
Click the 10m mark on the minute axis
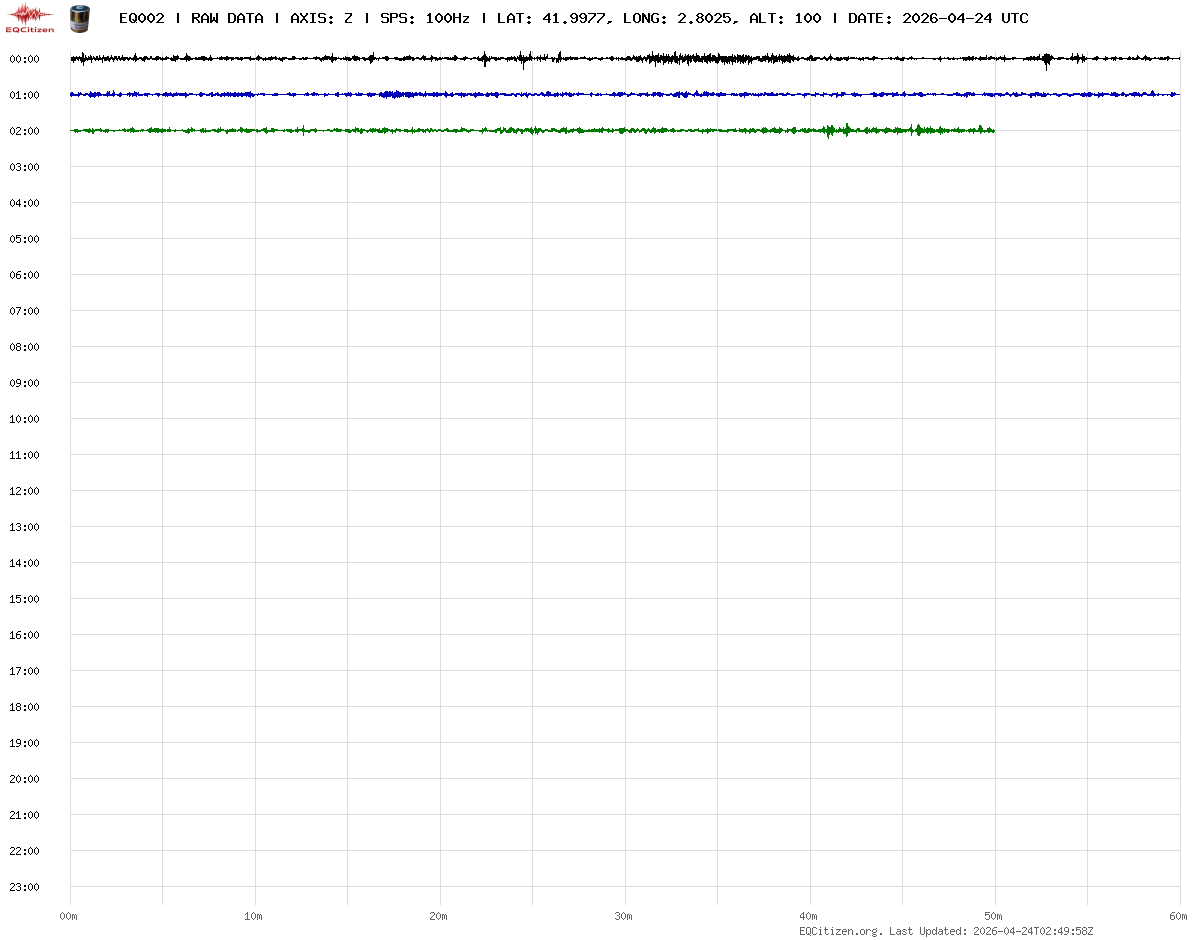pyautogui.click(x=254, y=916)
